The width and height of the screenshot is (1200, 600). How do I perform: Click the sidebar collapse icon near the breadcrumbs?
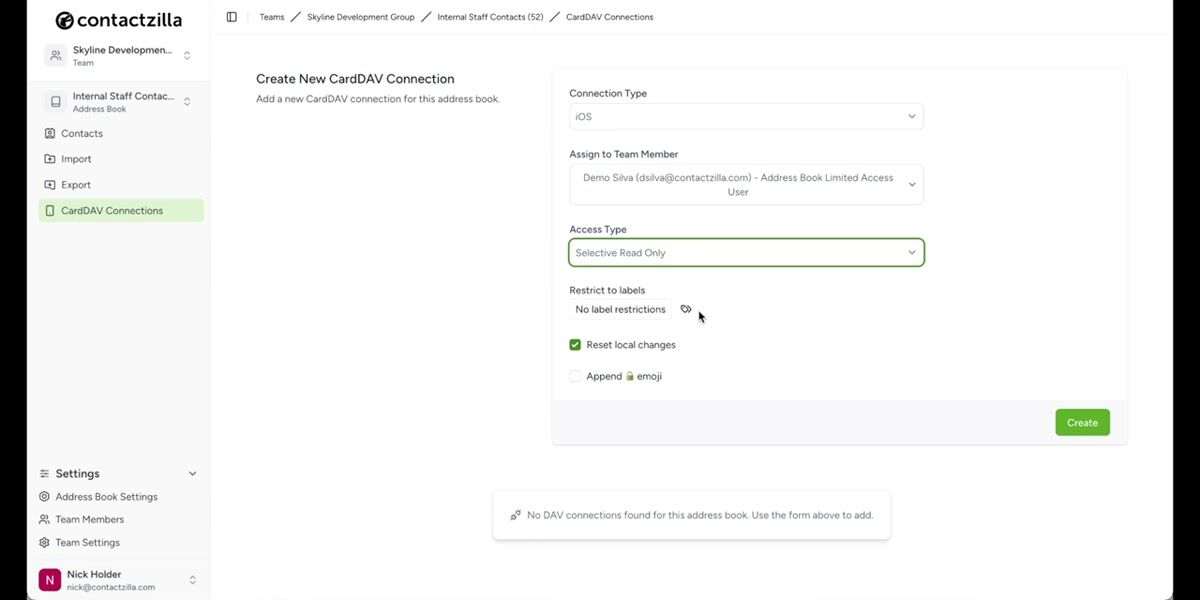(231, 16)
